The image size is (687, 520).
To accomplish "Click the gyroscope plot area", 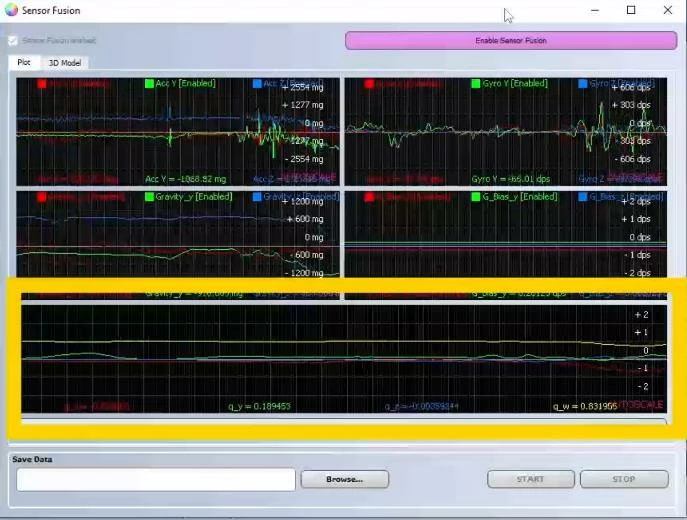I will [x=506, y=132].
